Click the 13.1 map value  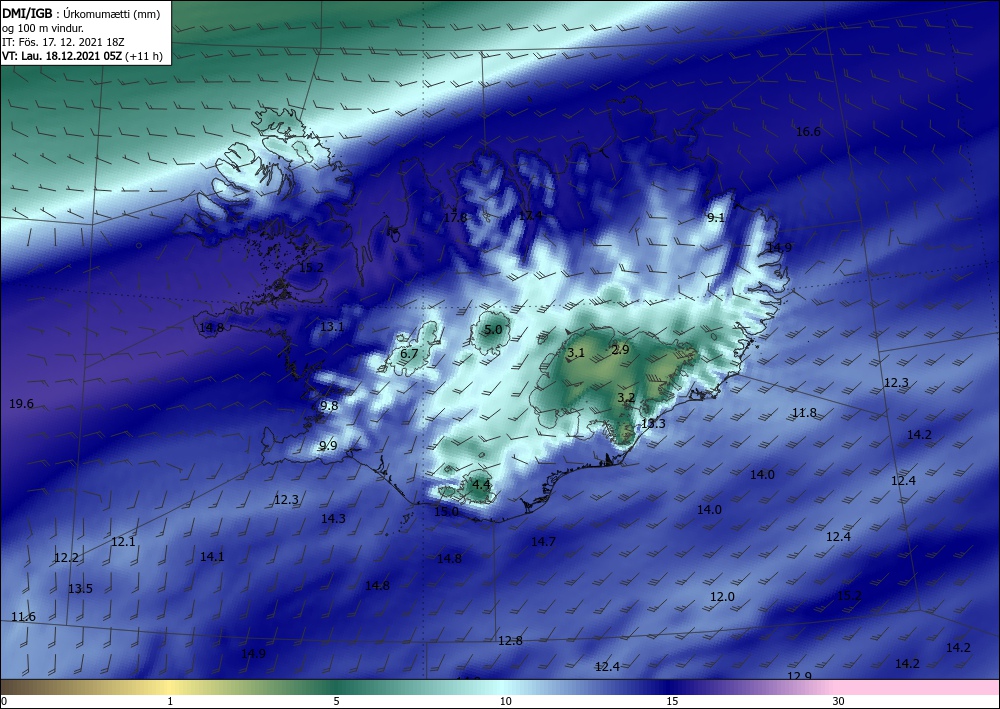332,327
